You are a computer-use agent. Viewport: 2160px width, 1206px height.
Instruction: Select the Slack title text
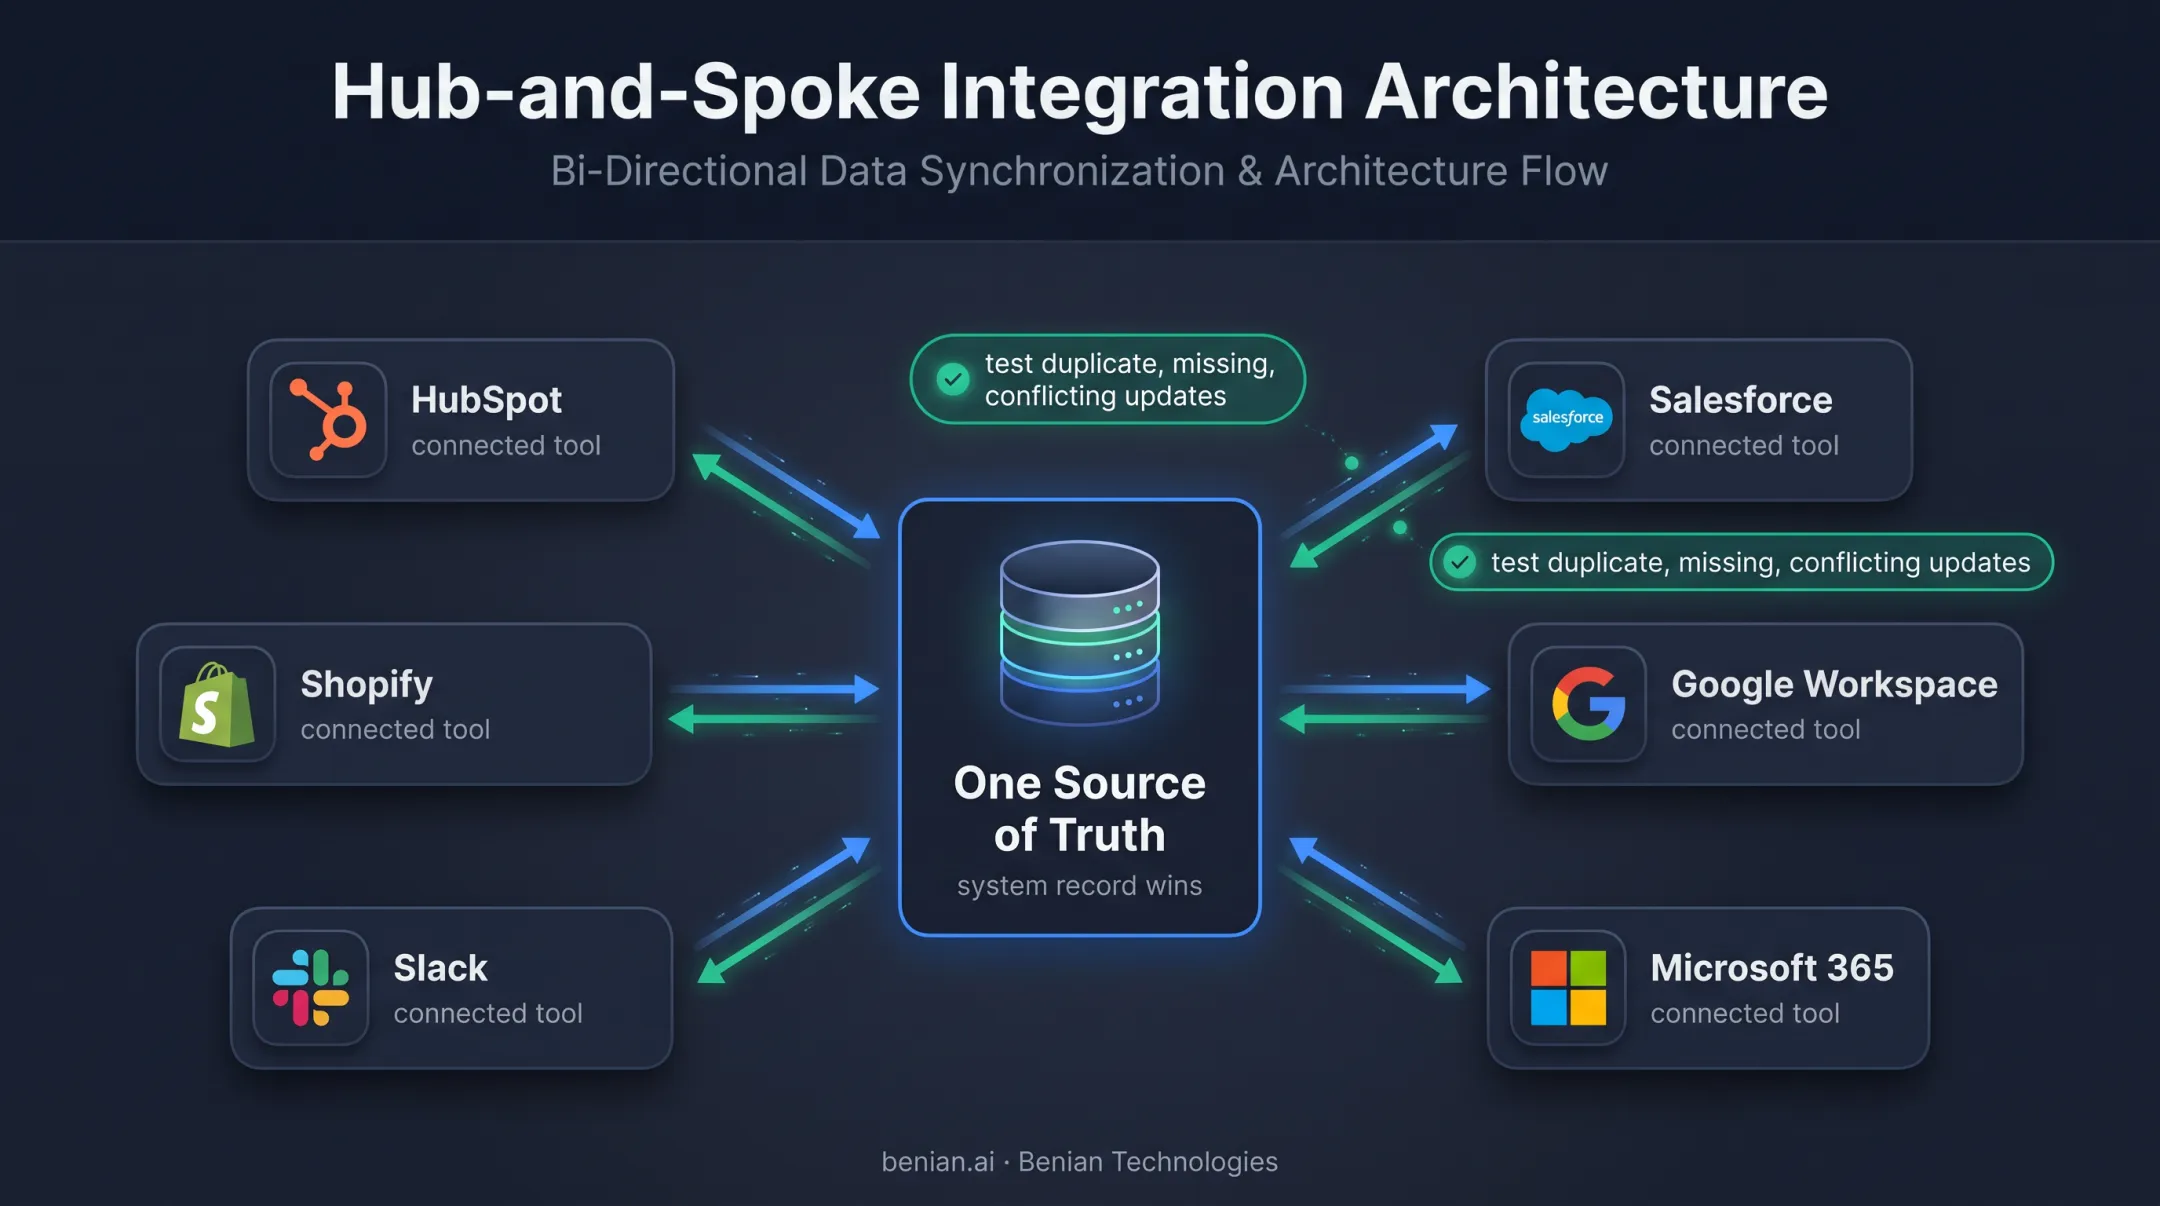click(440, 968)
